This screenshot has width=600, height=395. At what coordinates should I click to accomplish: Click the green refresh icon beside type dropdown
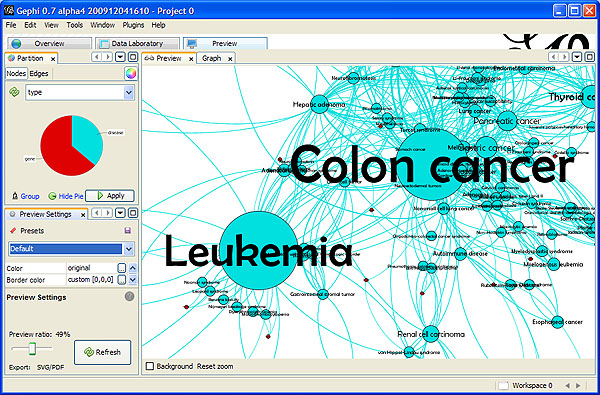(15, 92)
